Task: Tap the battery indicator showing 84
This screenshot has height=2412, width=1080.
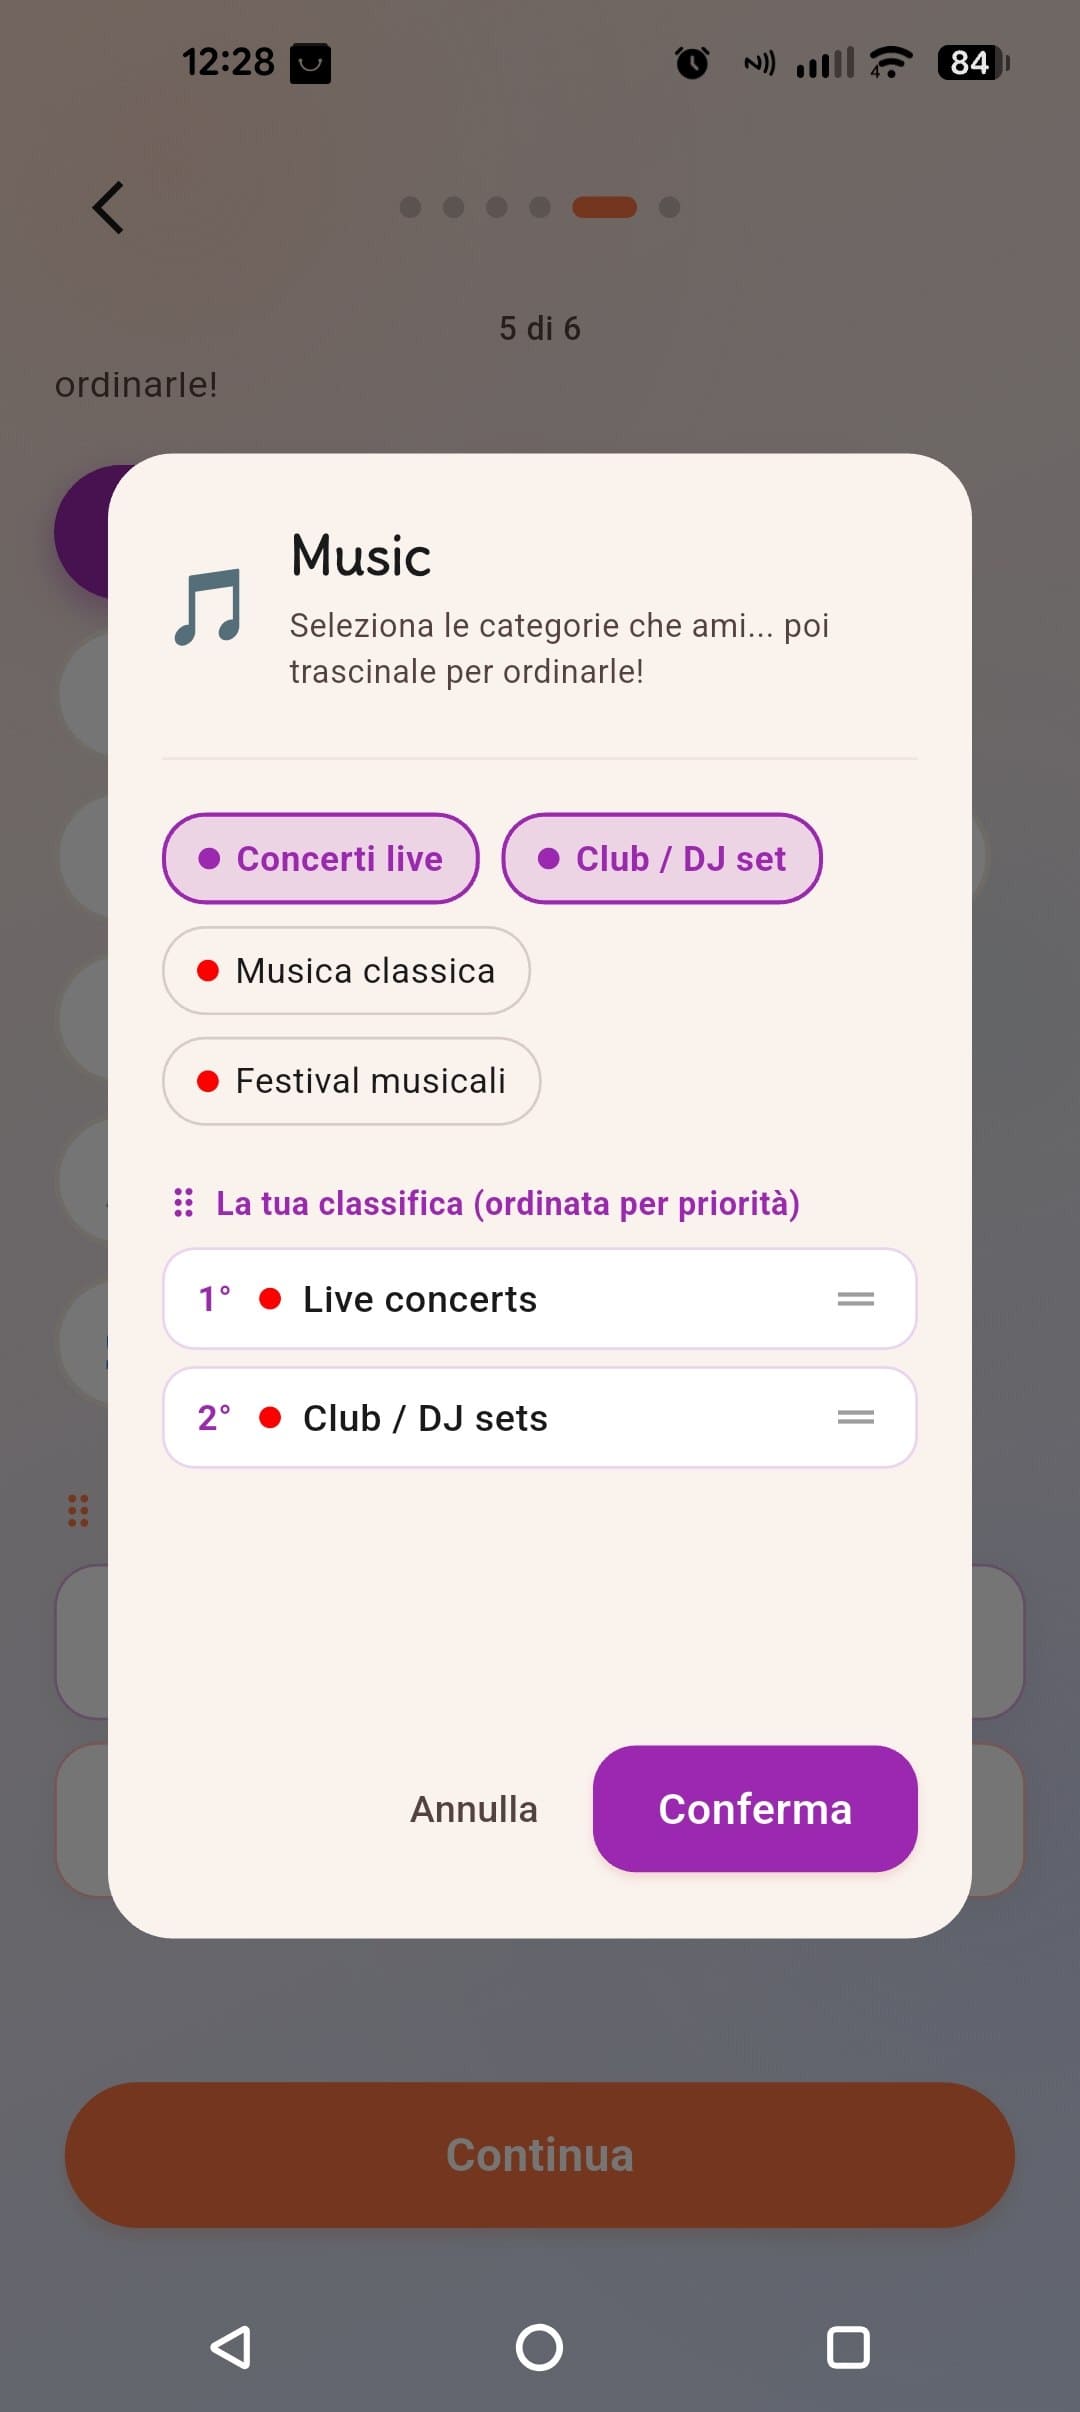Action: coord(973,63)
